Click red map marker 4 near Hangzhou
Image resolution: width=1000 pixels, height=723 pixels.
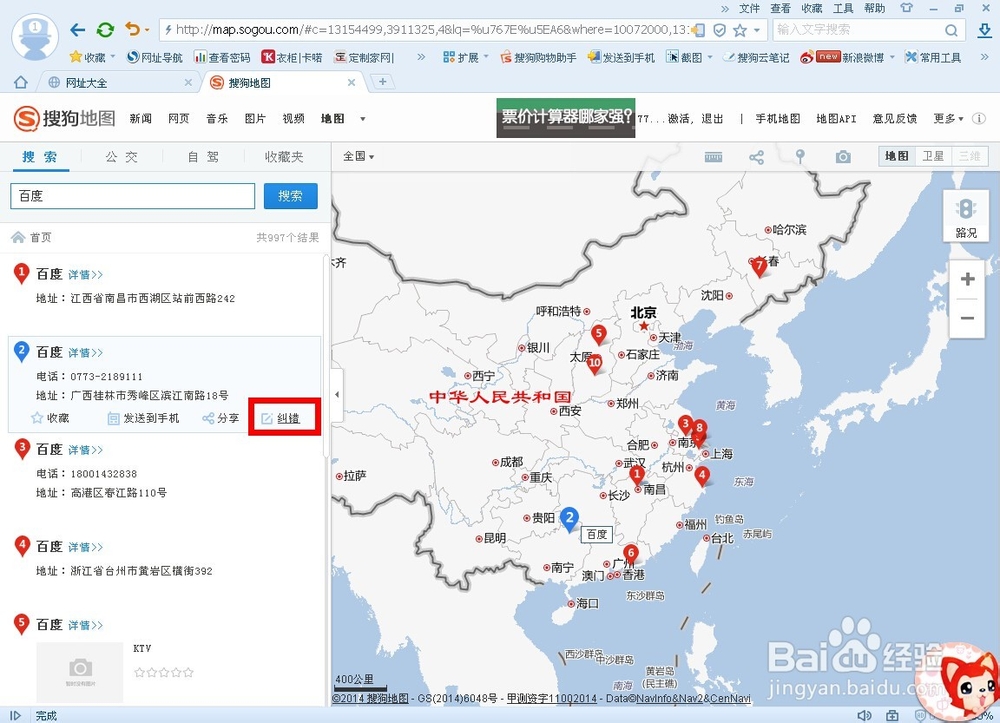tap(702, 477)
